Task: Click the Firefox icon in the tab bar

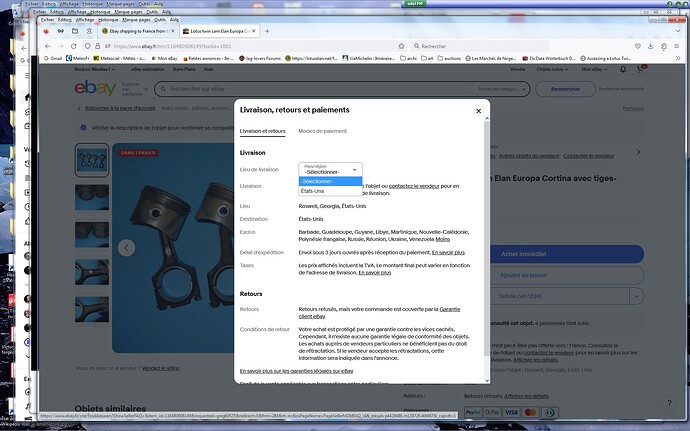Action: click(x=46, y=31)
